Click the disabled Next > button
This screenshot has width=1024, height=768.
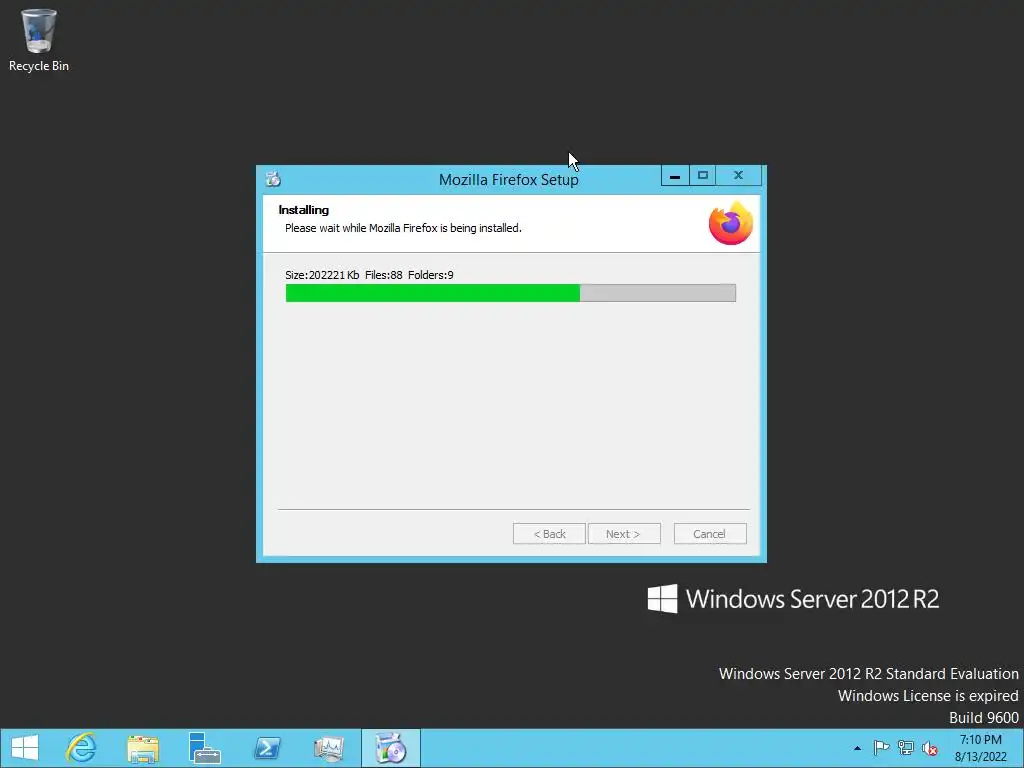click(x=624, y=534)
